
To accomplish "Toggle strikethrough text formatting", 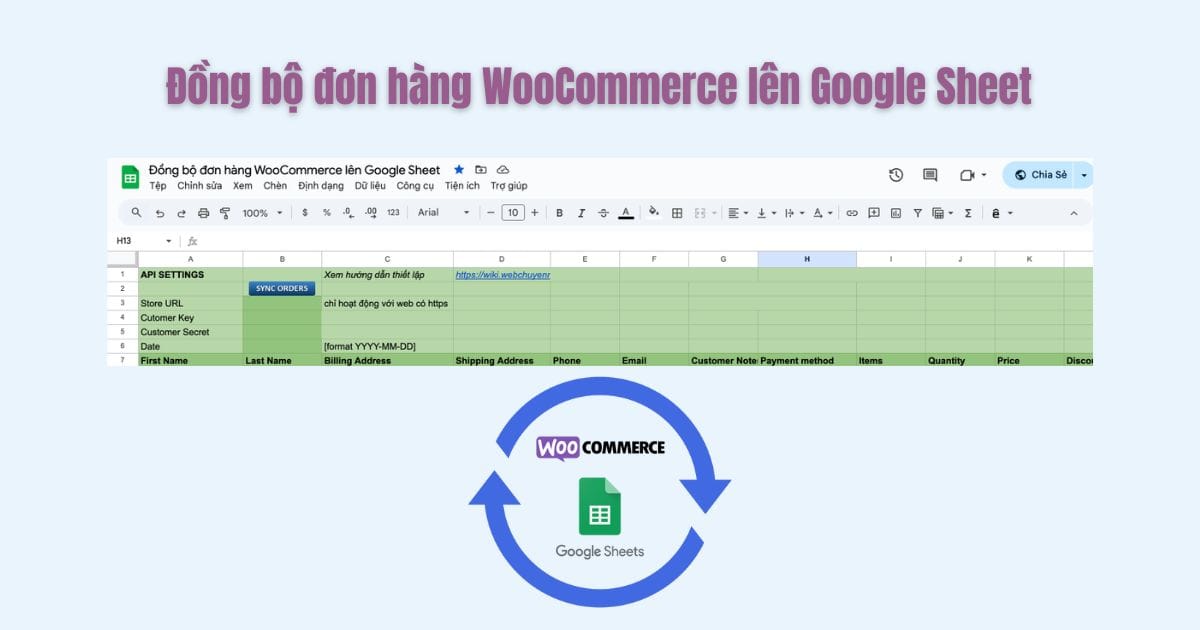I will [x=602, y=213].
